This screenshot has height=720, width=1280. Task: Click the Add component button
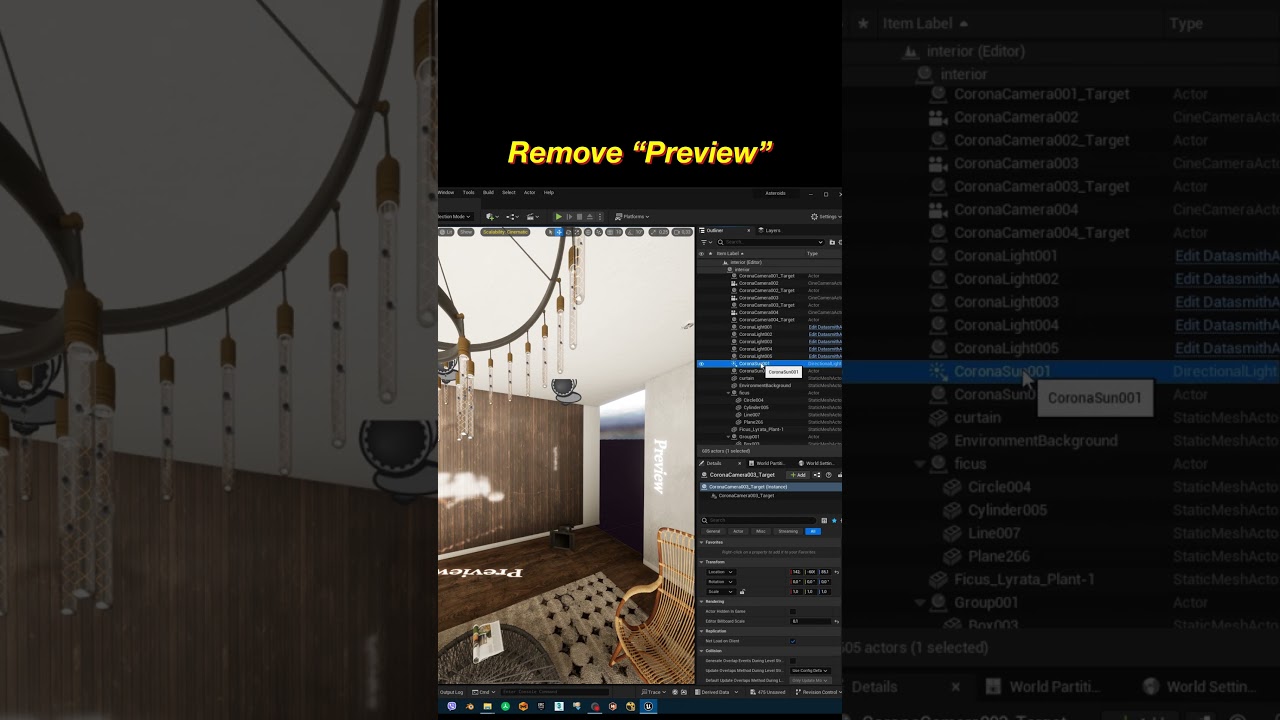797,475
